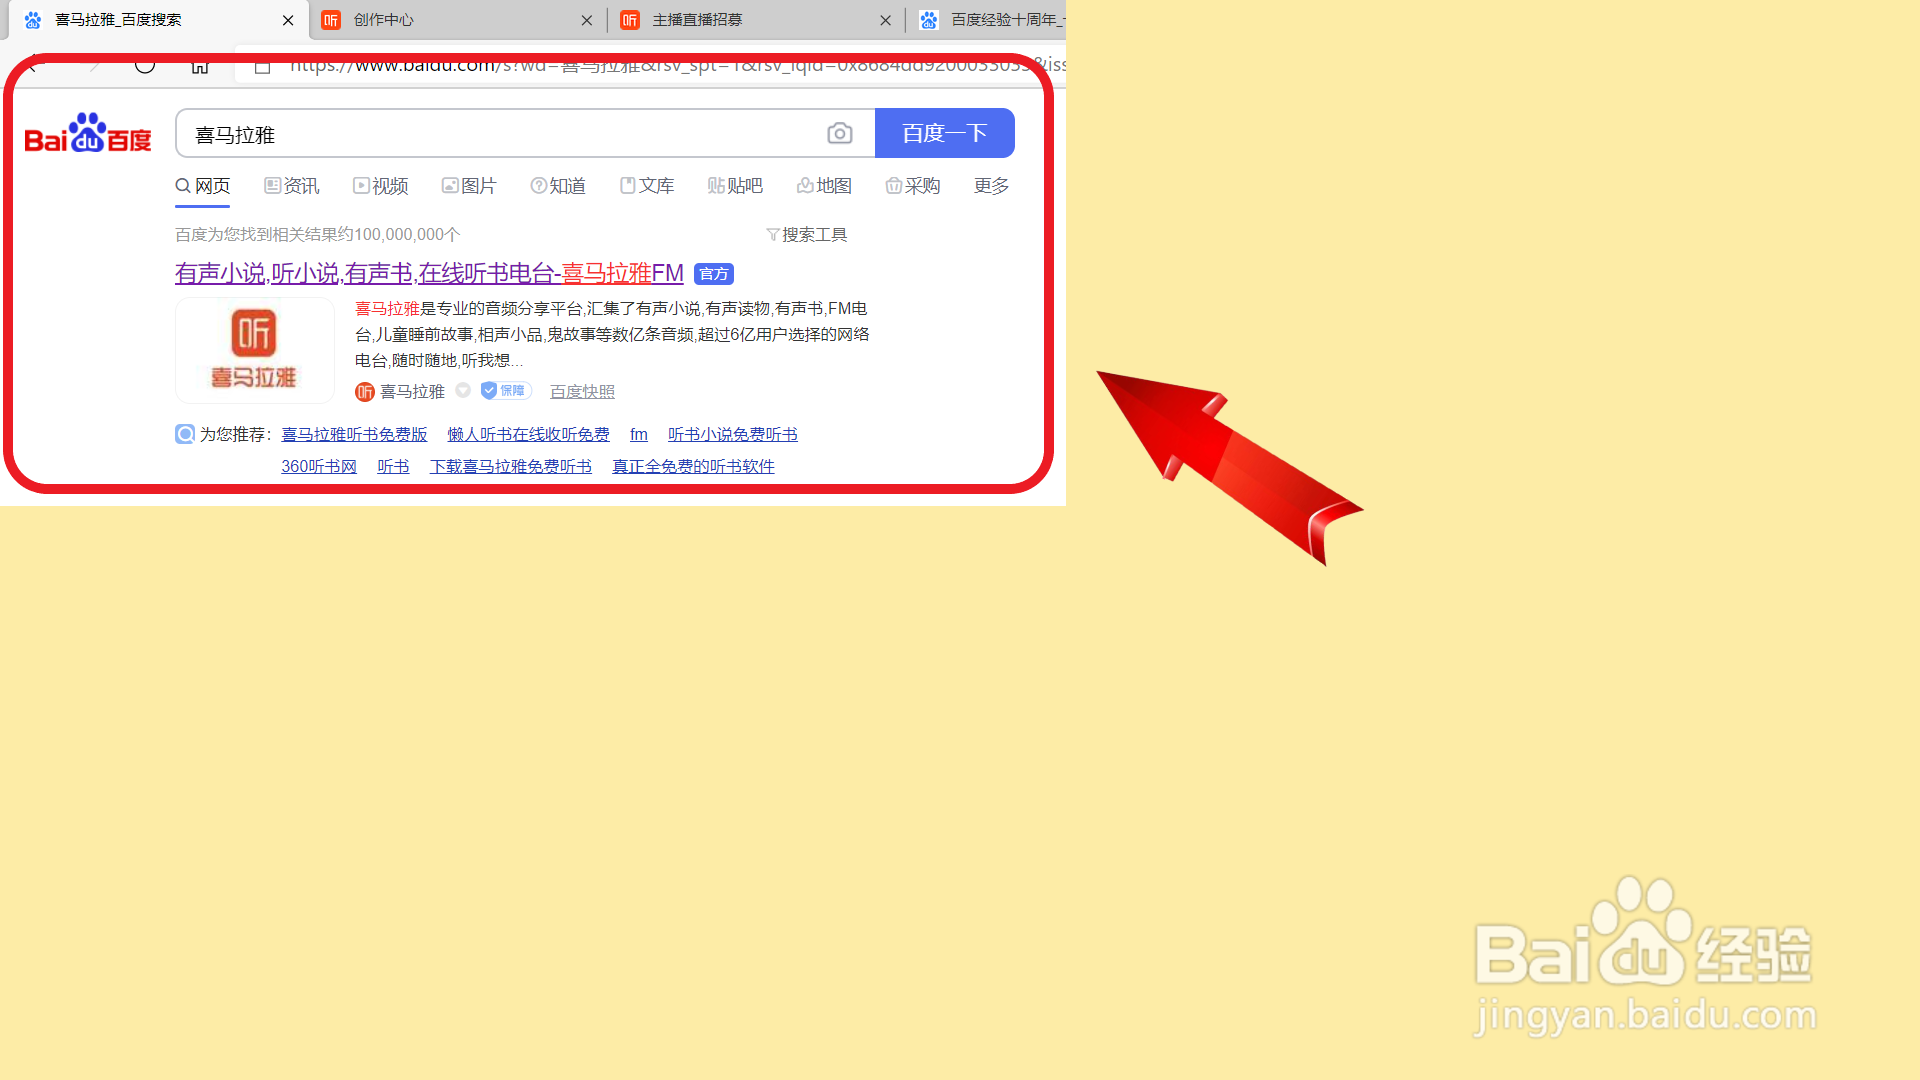Screen dimensions: 1920x1080
Task: Click the 喜马拉雅 logo thumbnail
Action: point(255,350)
